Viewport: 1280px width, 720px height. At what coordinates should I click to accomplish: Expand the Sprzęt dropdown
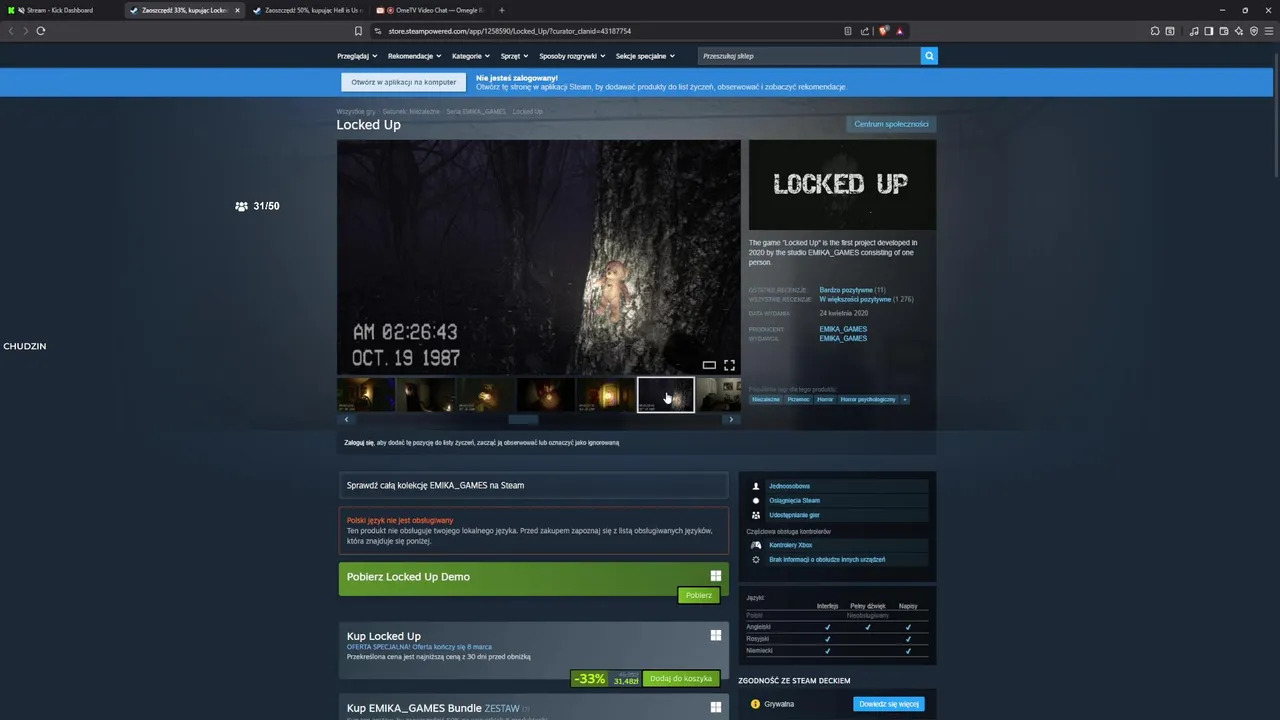(514, 56)
